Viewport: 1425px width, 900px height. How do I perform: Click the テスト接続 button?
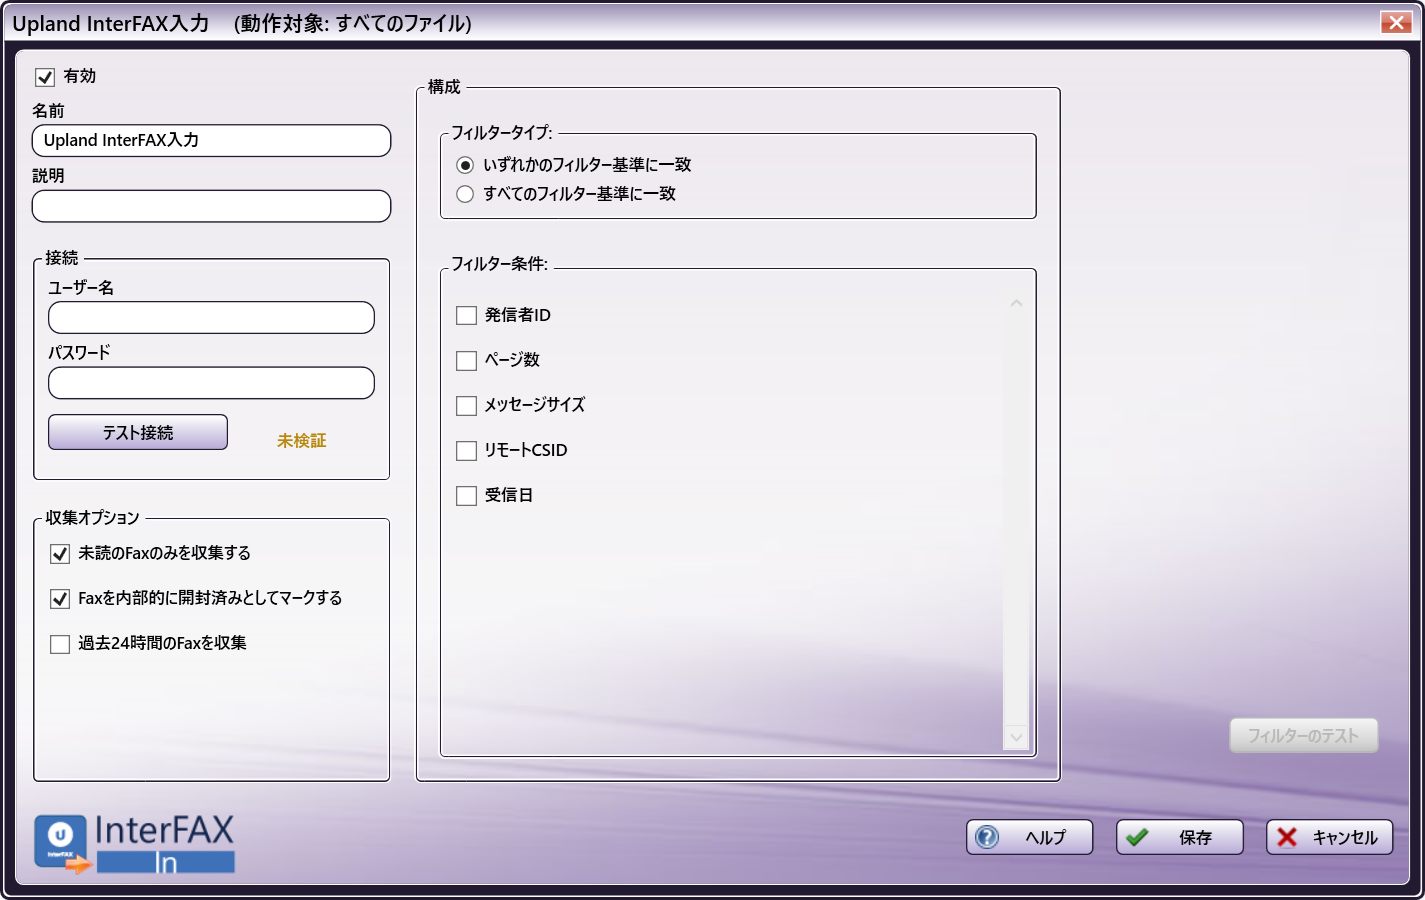138,432
